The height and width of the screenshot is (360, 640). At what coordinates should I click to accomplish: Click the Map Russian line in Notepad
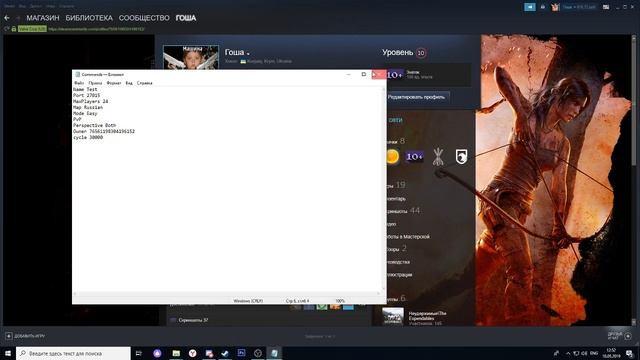(88, 107)
